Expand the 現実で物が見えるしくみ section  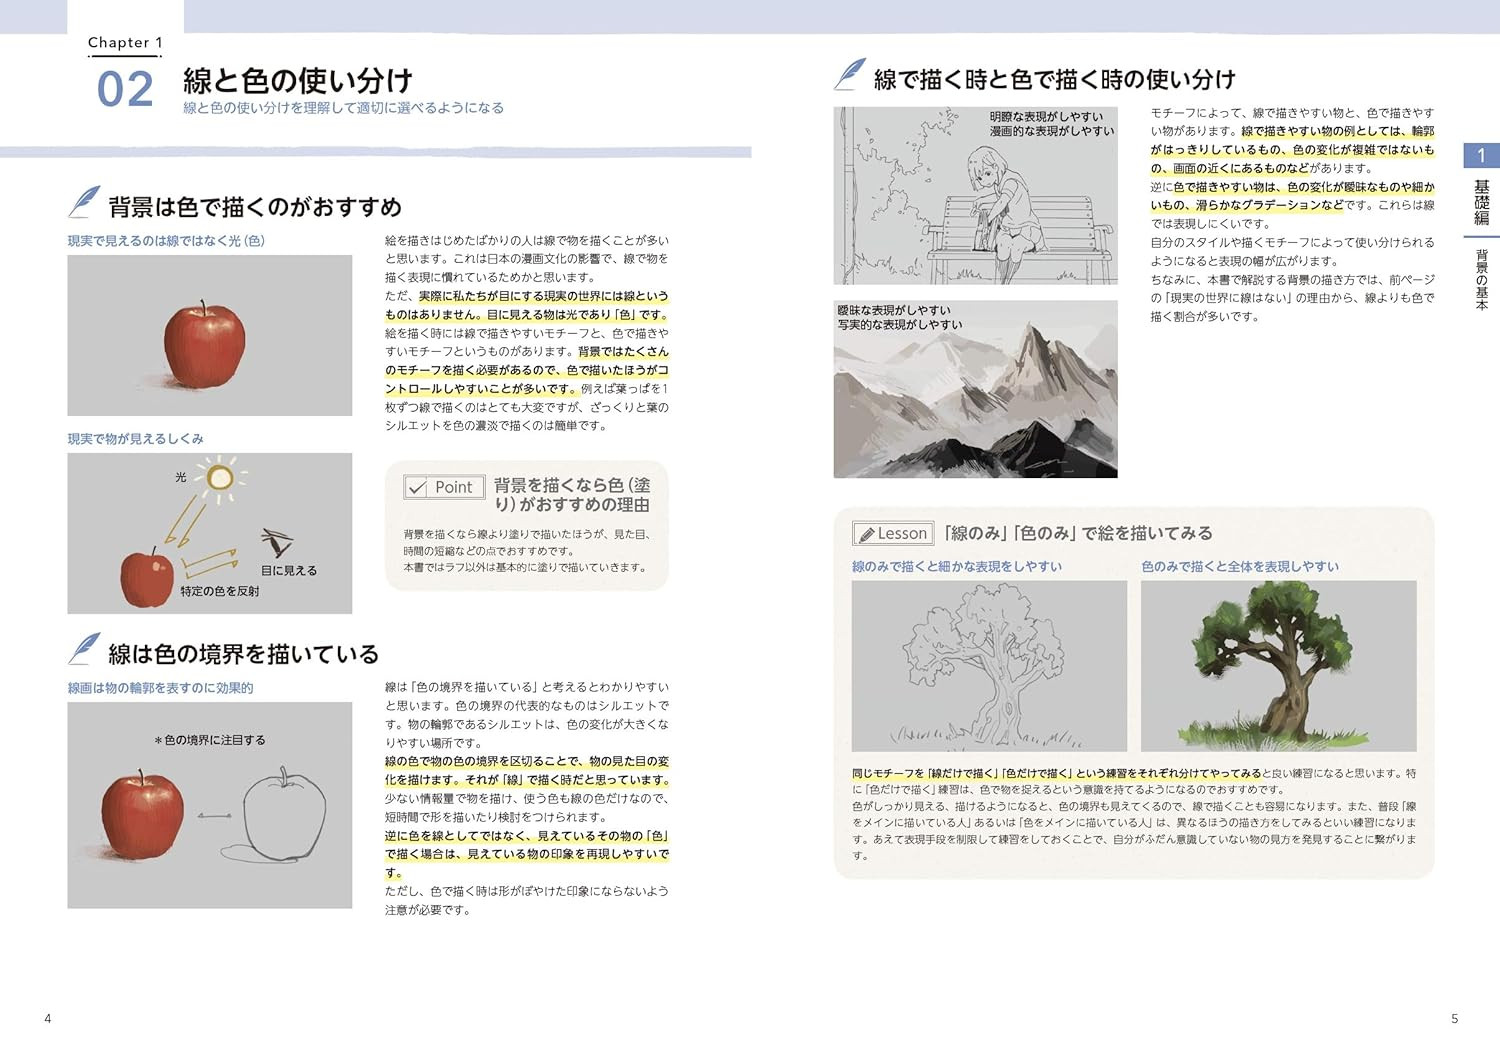tap(135, 438)
